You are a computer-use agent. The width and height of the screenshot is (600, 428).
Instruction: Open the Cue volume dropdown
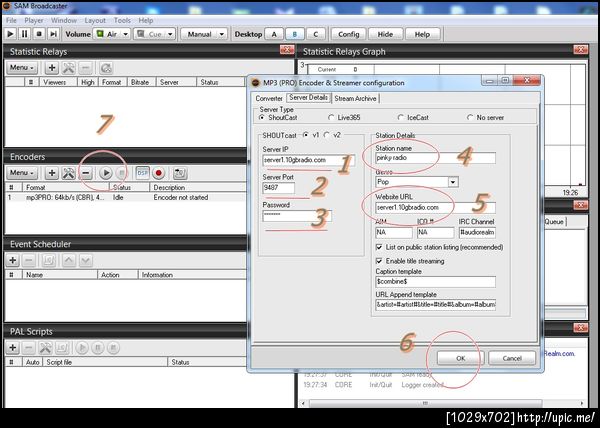click(x=170, y=34)
